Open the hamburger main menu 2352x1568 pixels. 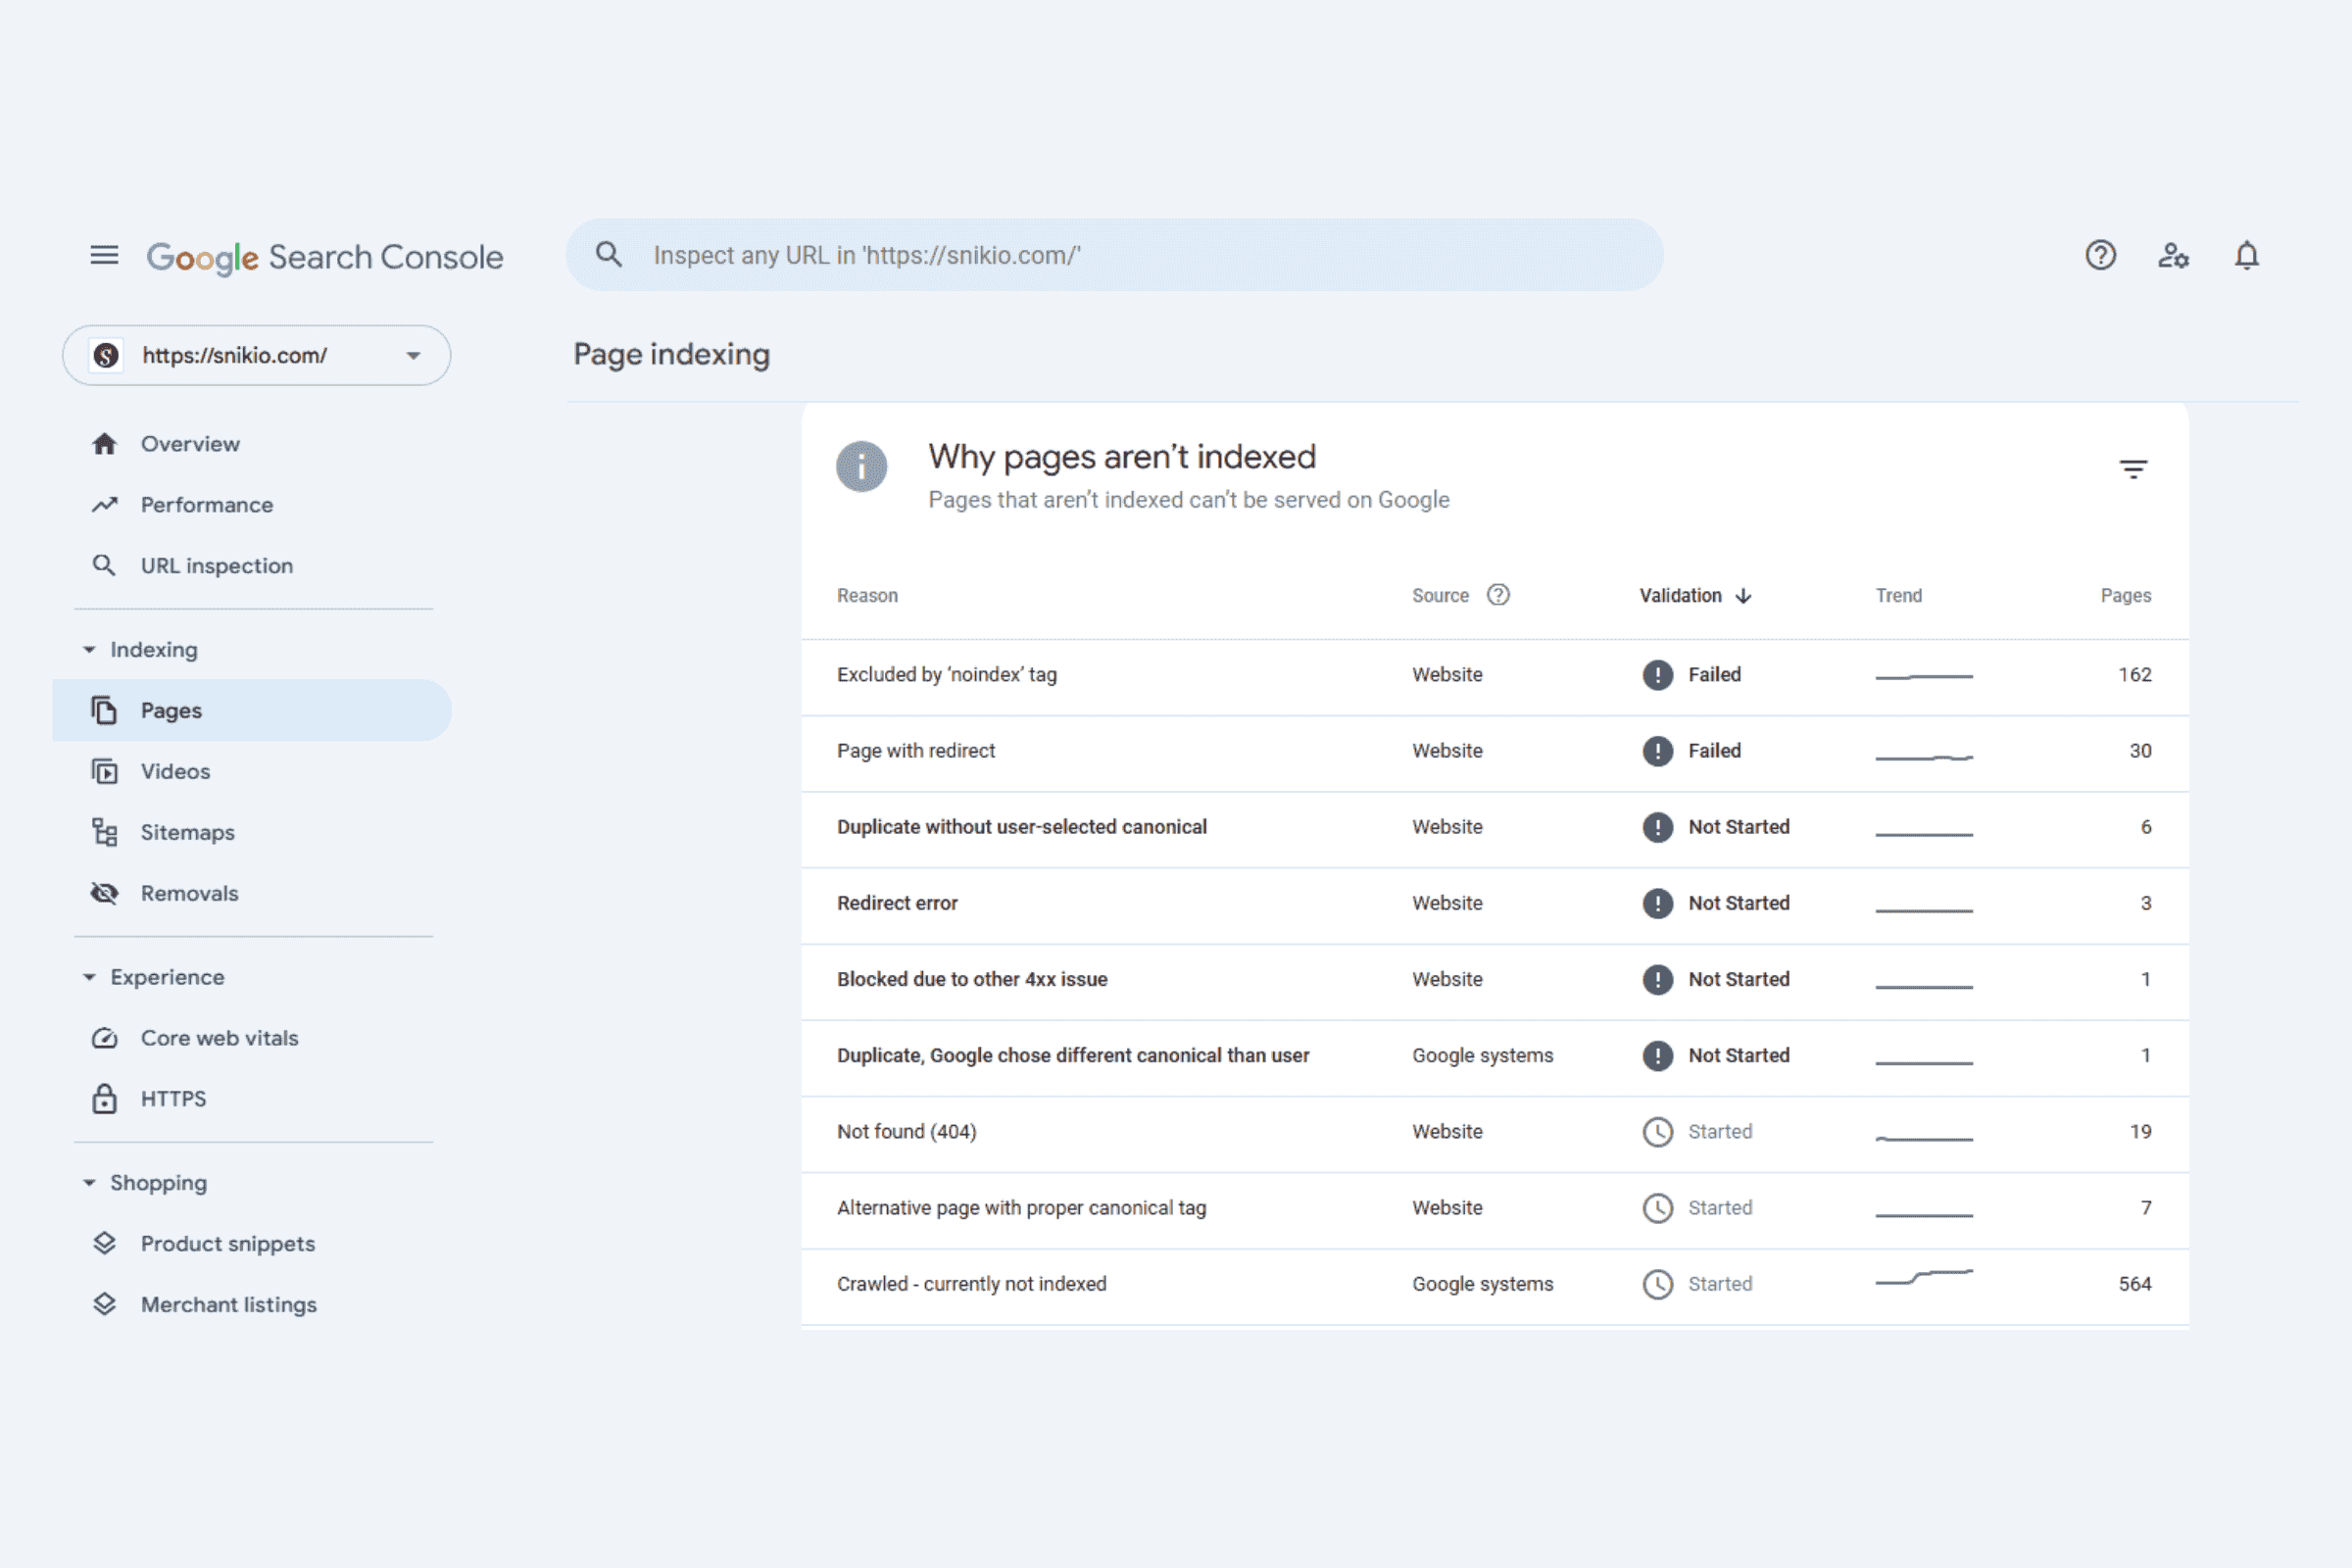tap(104, 256)
